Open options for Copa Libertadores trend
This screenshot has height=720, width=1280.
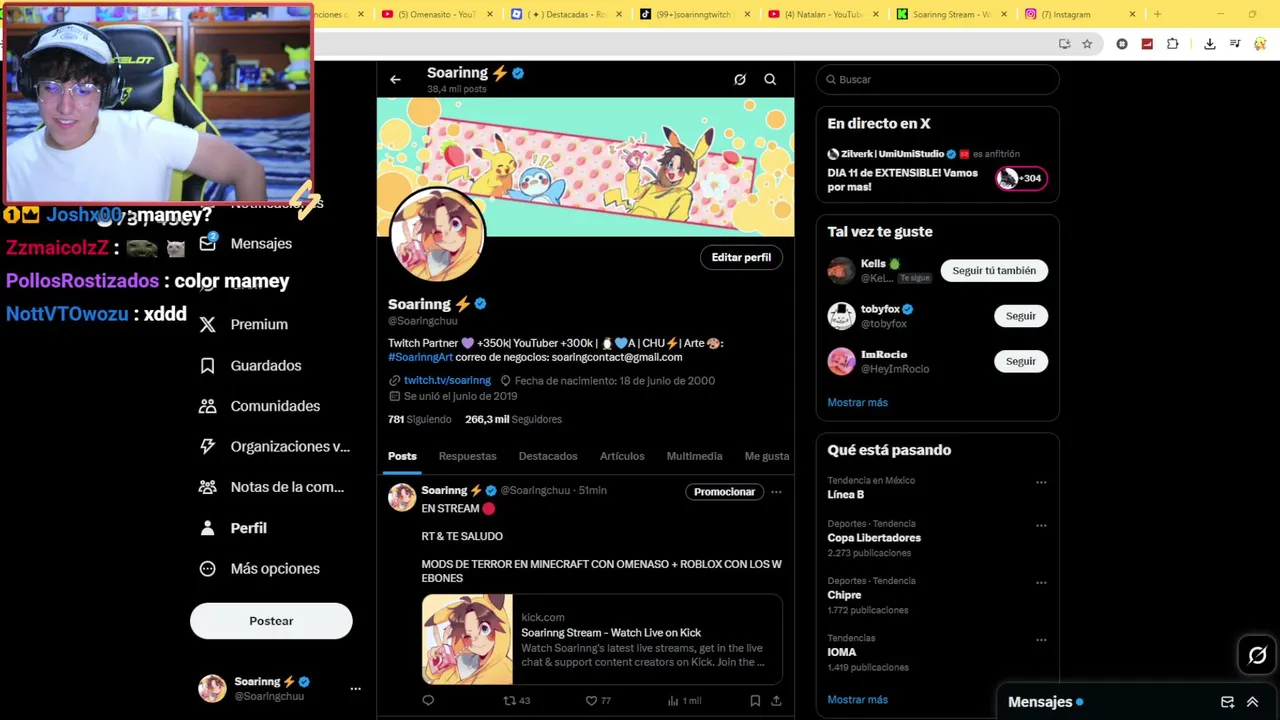(x=1041, y=525)
